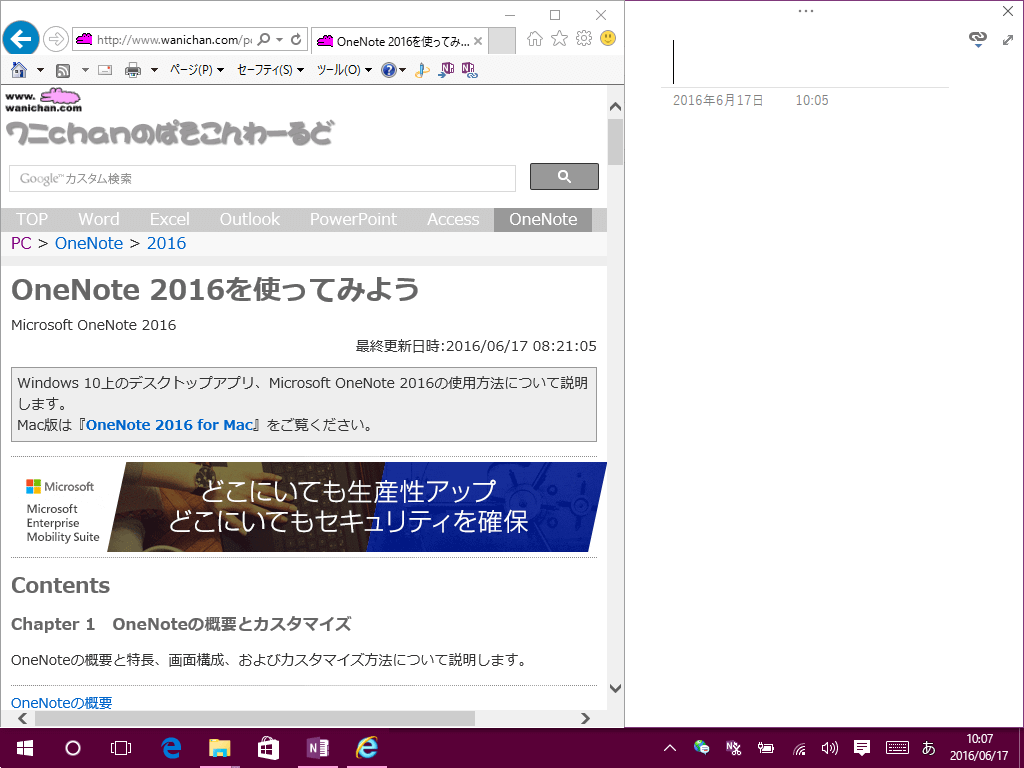Open the three-dots menu atop OneNote window
This screenshot has height=768, width=1024.
pyautogui.click(x=806, y=11)
